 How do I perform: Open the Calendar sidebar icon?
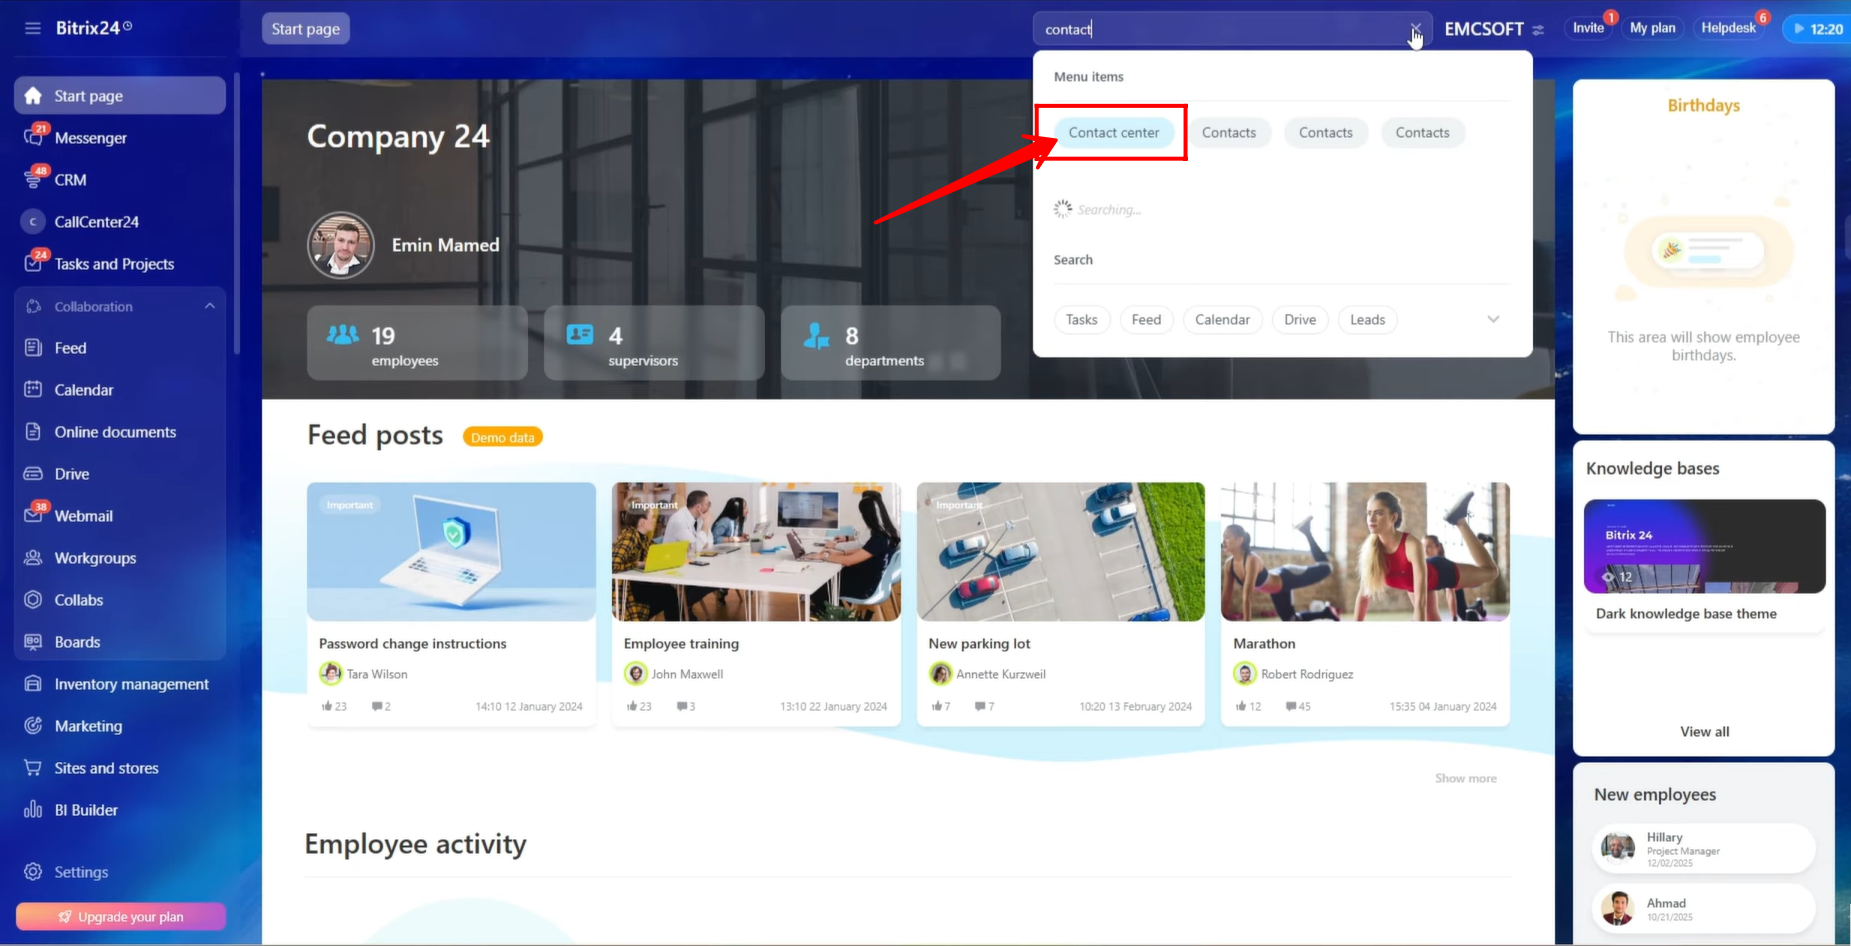tap(33, 389)
